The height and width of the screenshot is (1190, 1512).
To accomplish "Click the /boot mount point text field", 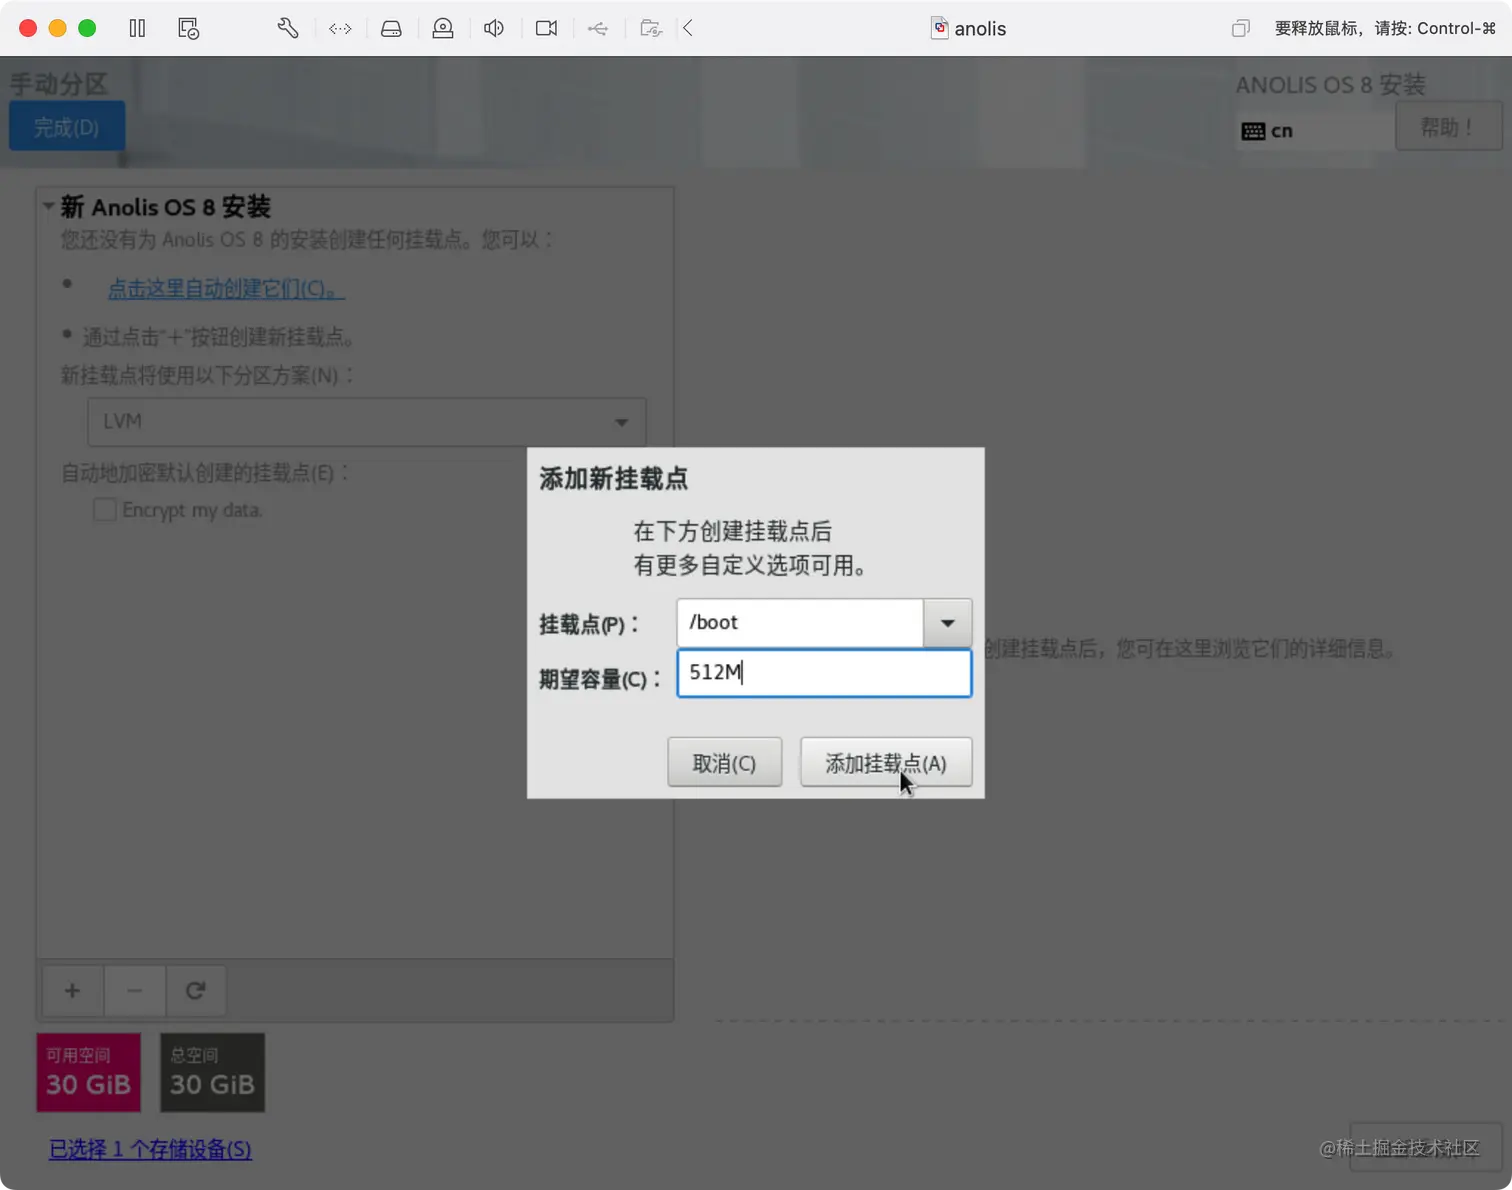I will (800, 623).
